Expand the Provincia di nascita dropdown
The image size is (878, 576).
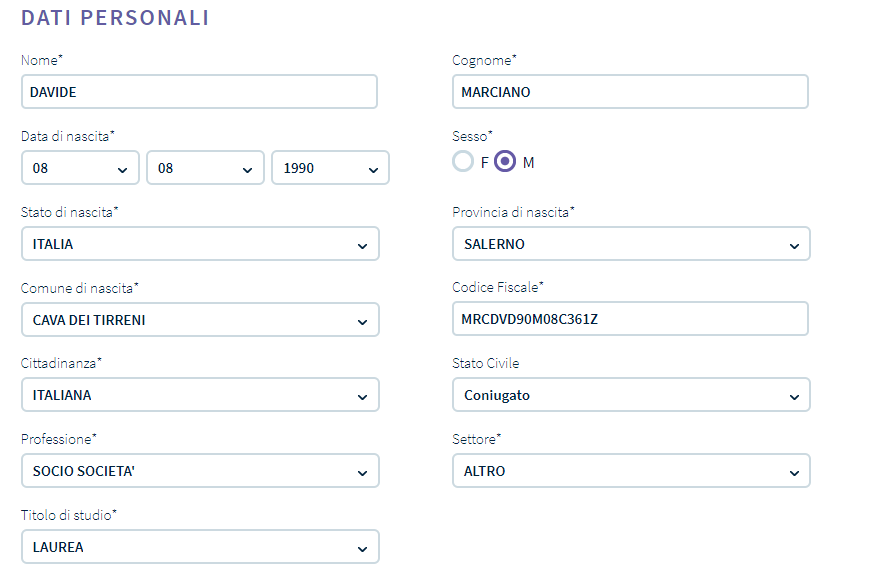pos(631,244)
